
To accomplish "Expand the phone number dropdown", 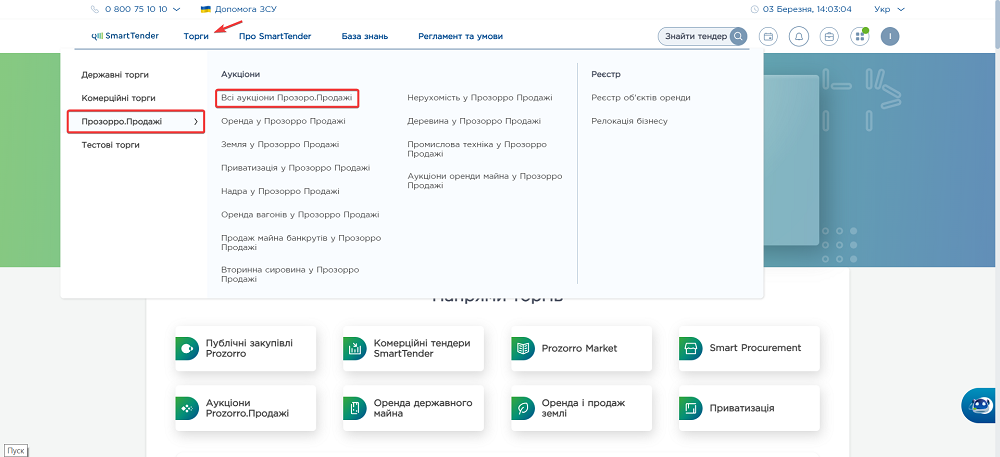I will point(176,9).
